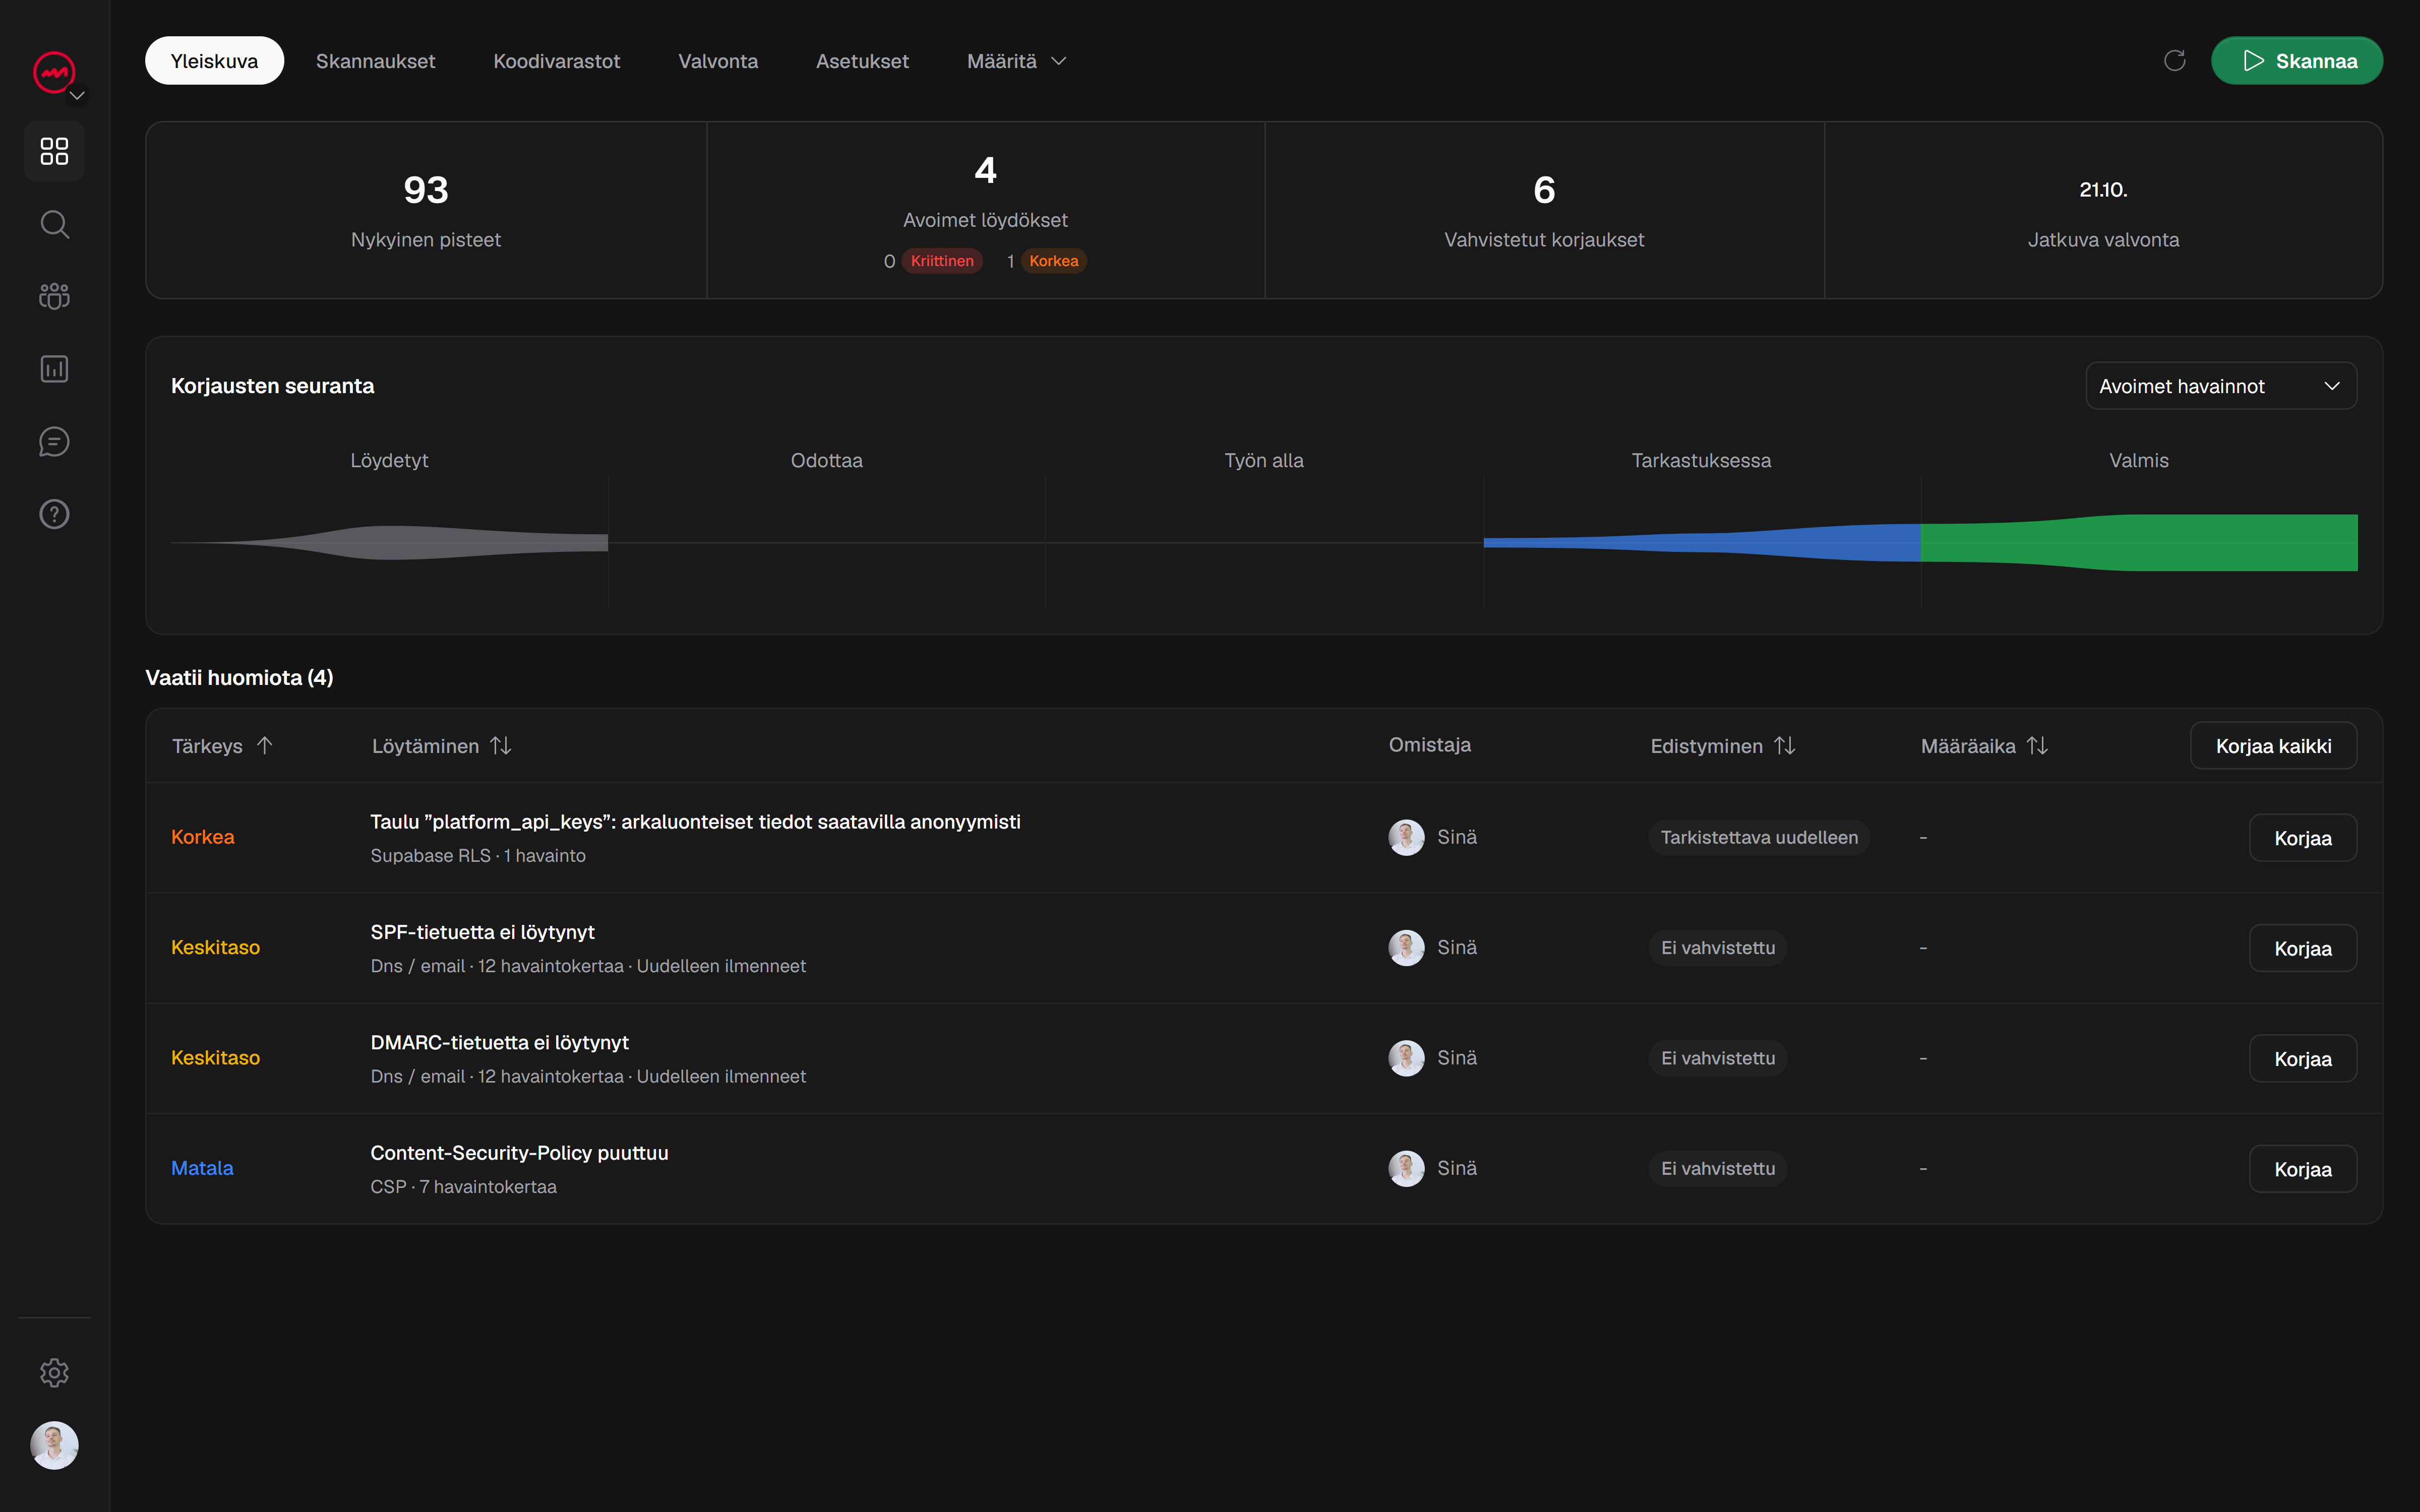Image resolution: width=2420 pixels, height=1512 pixels.
Task: Sort by Määräaika column arrows
Action: (x=2037, y=745)
